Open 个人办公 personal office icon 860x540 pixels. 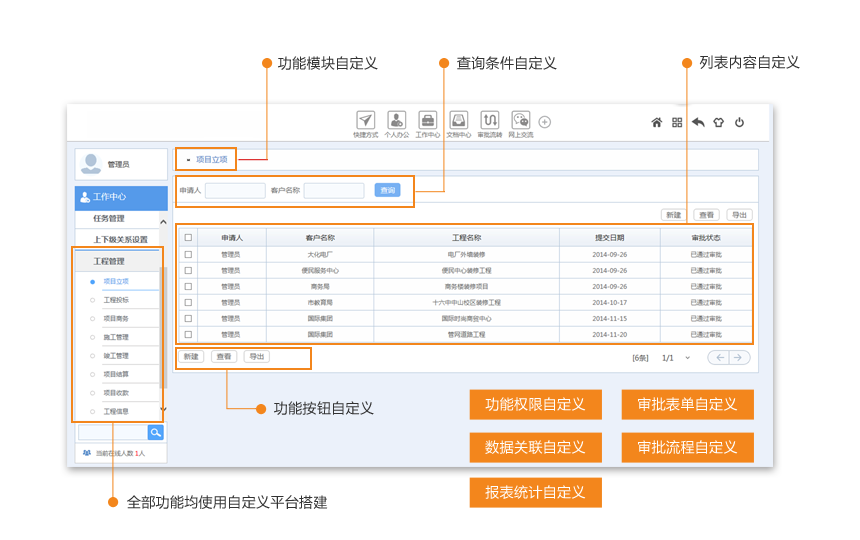[x=396, y=120]
